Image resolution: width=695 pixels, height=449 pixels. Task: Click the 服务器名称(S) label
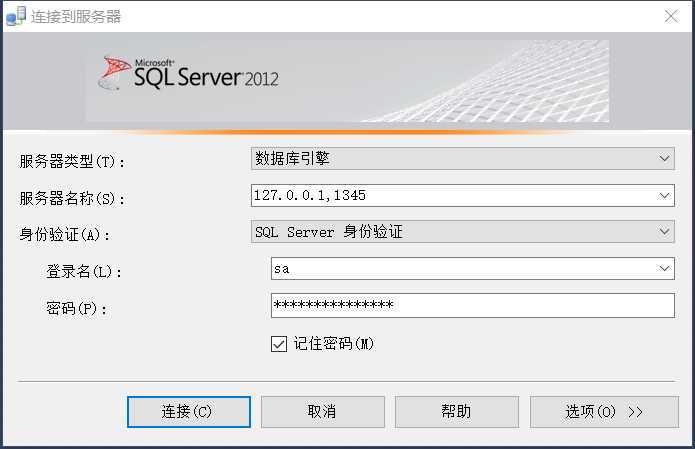point(72,198)
